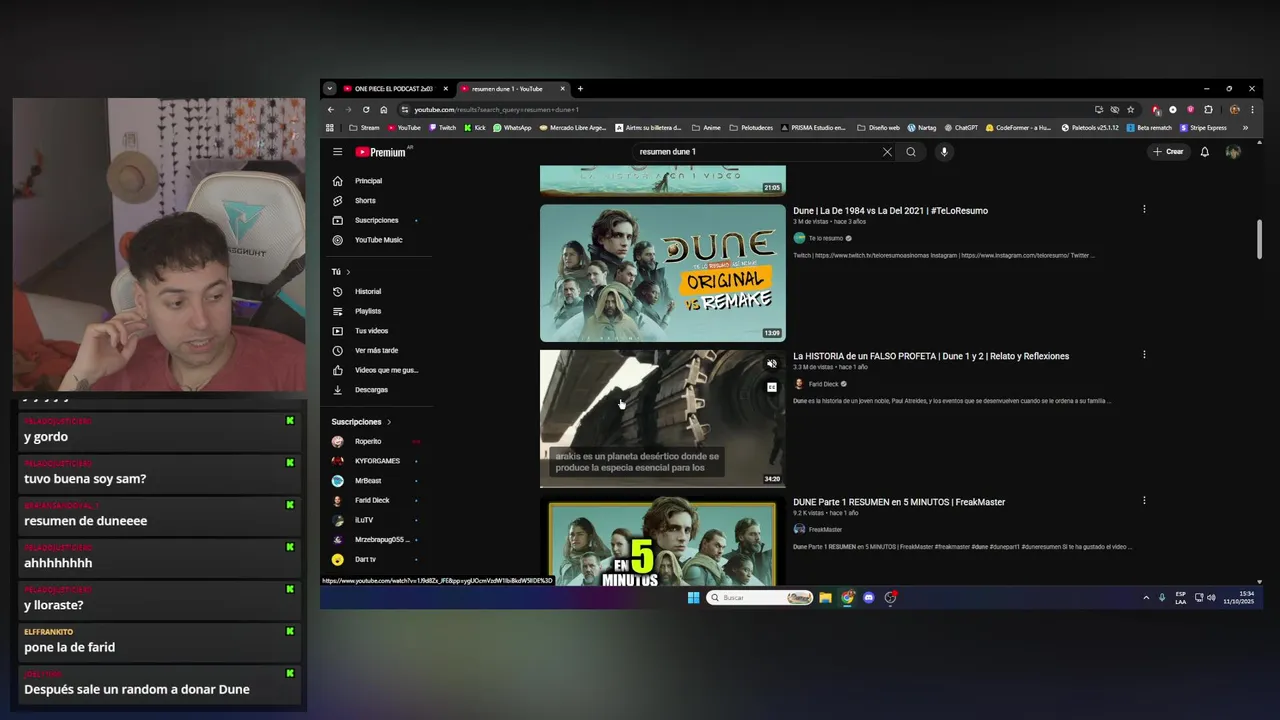Viewport: 1280px width, 720px height.
Task: Open the Stripe Express bookmark
Action: click(x=1203, y=128)
